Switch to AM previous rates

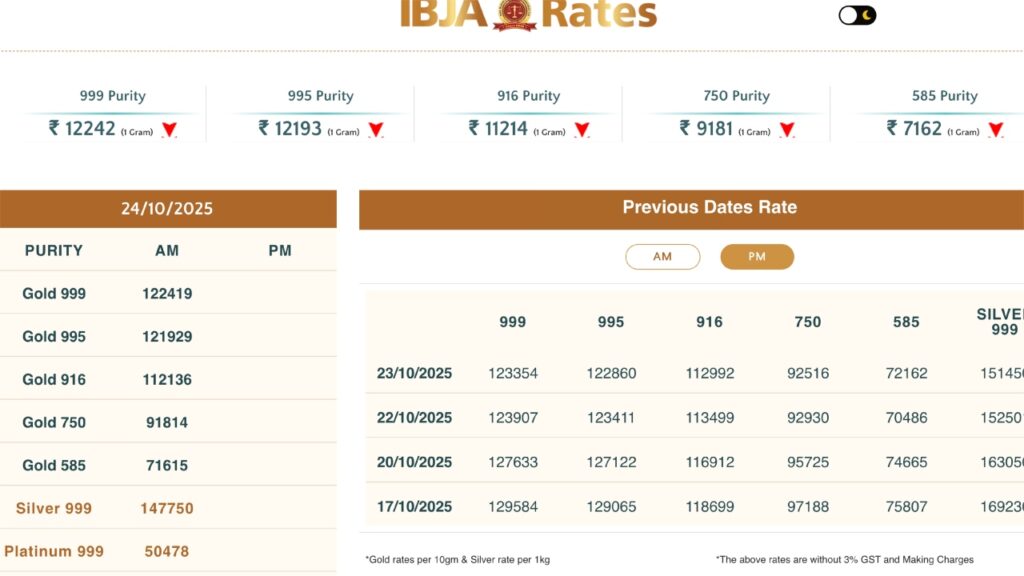point(663,256)
